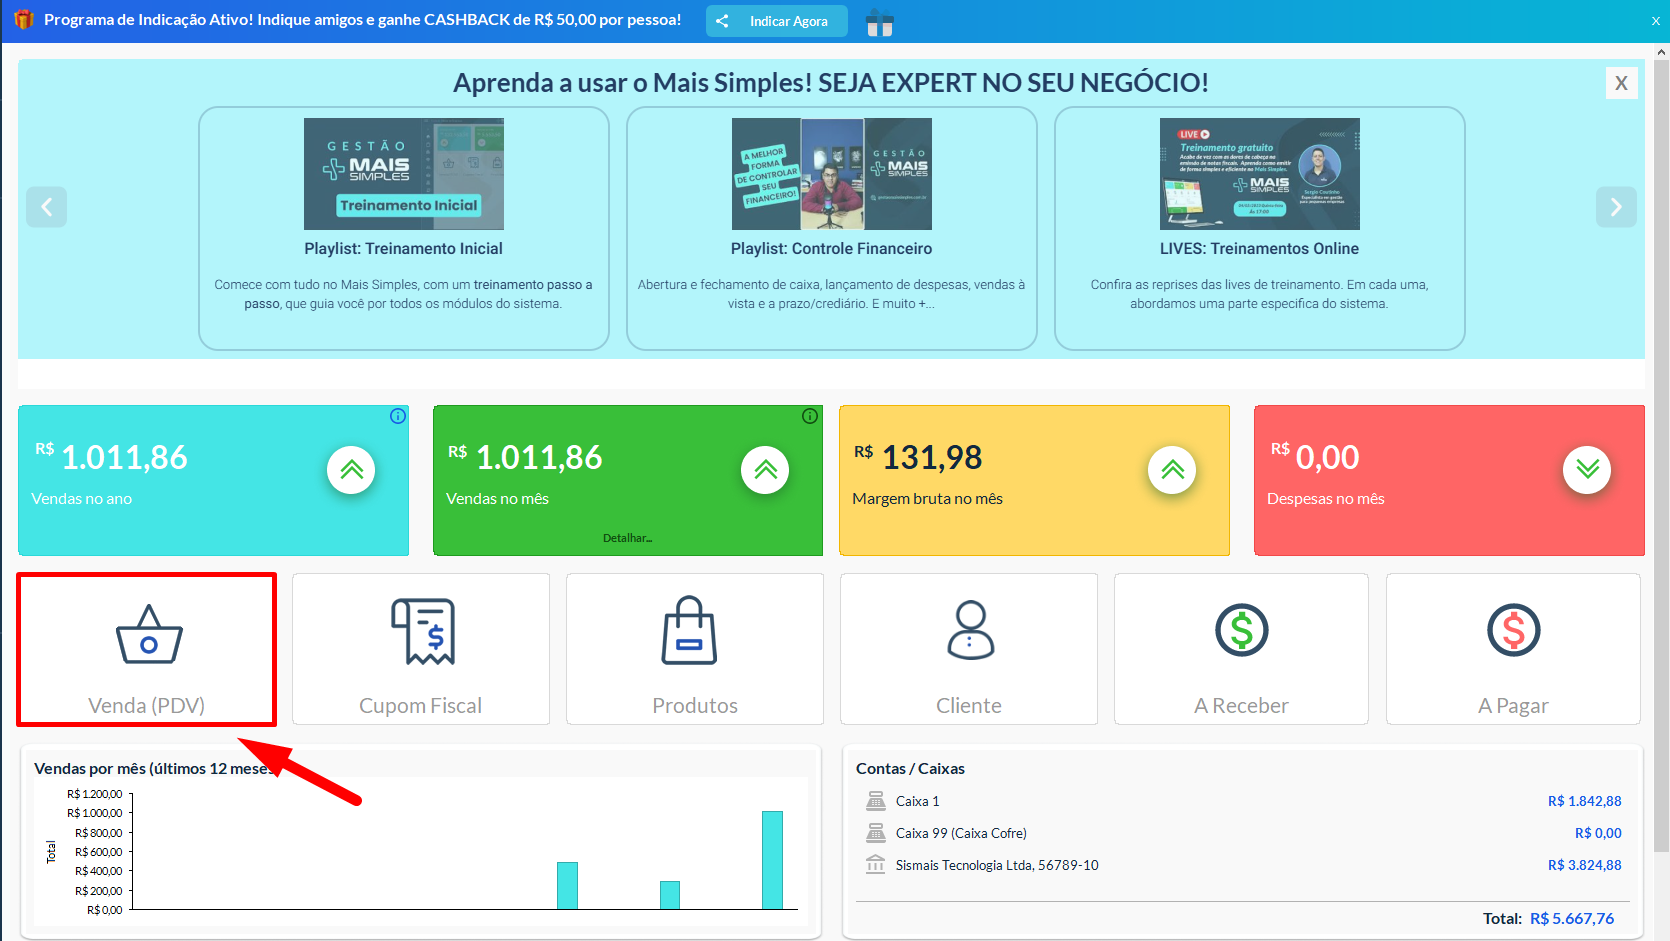
Task: Select the Caixa 1 account row
Action: (917, 801)
